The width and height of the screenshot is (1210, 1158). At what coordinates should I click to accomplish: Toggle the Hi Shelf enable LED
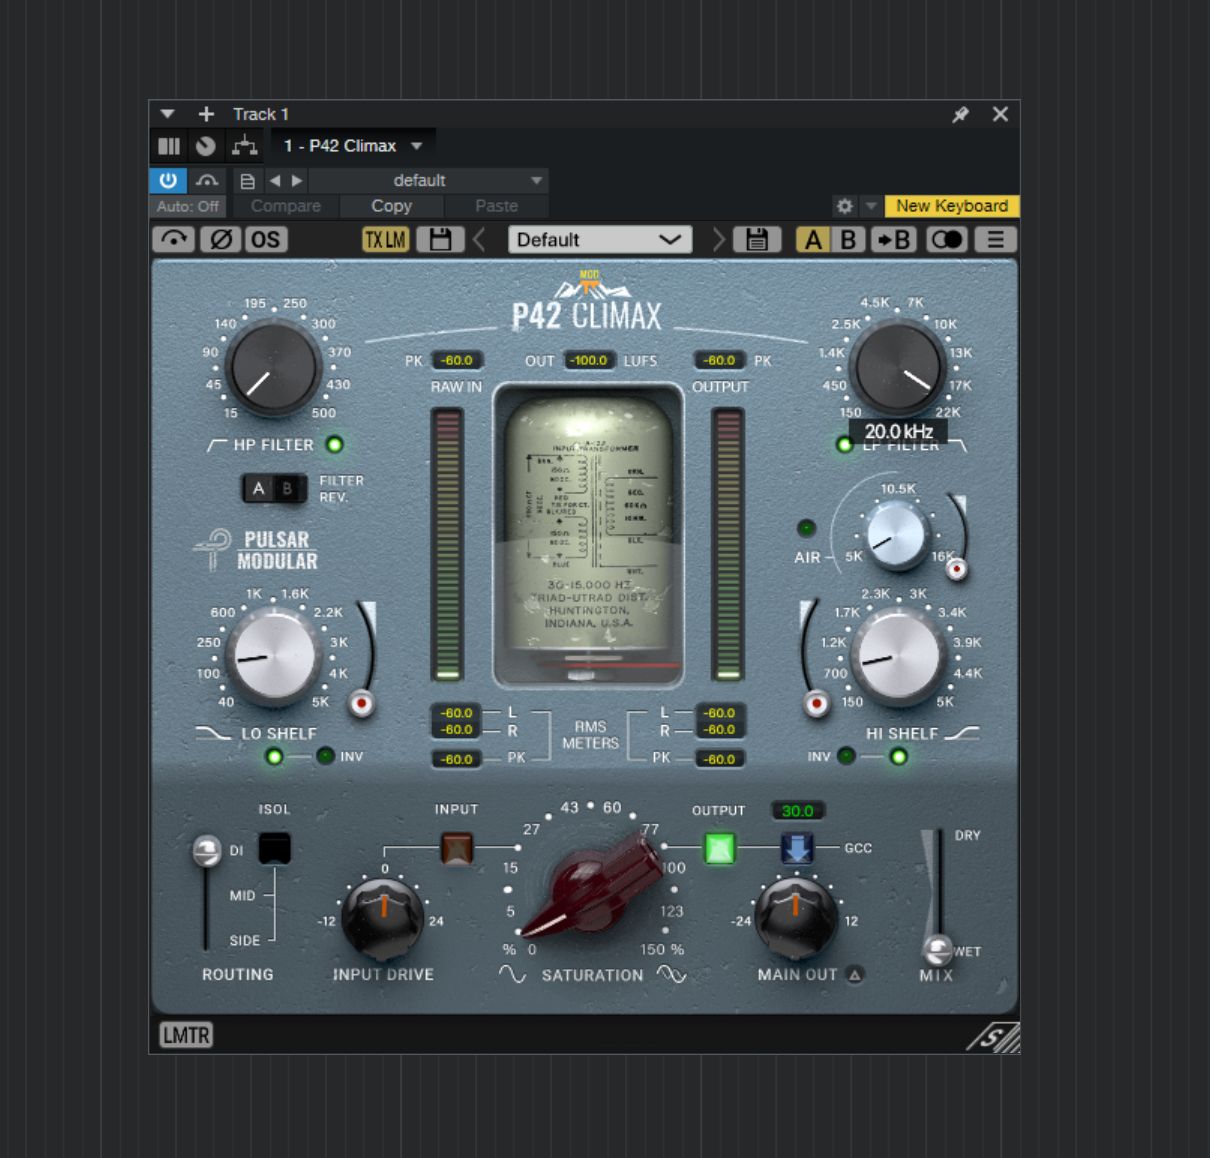pyautogui.click(x=898, y=756)
